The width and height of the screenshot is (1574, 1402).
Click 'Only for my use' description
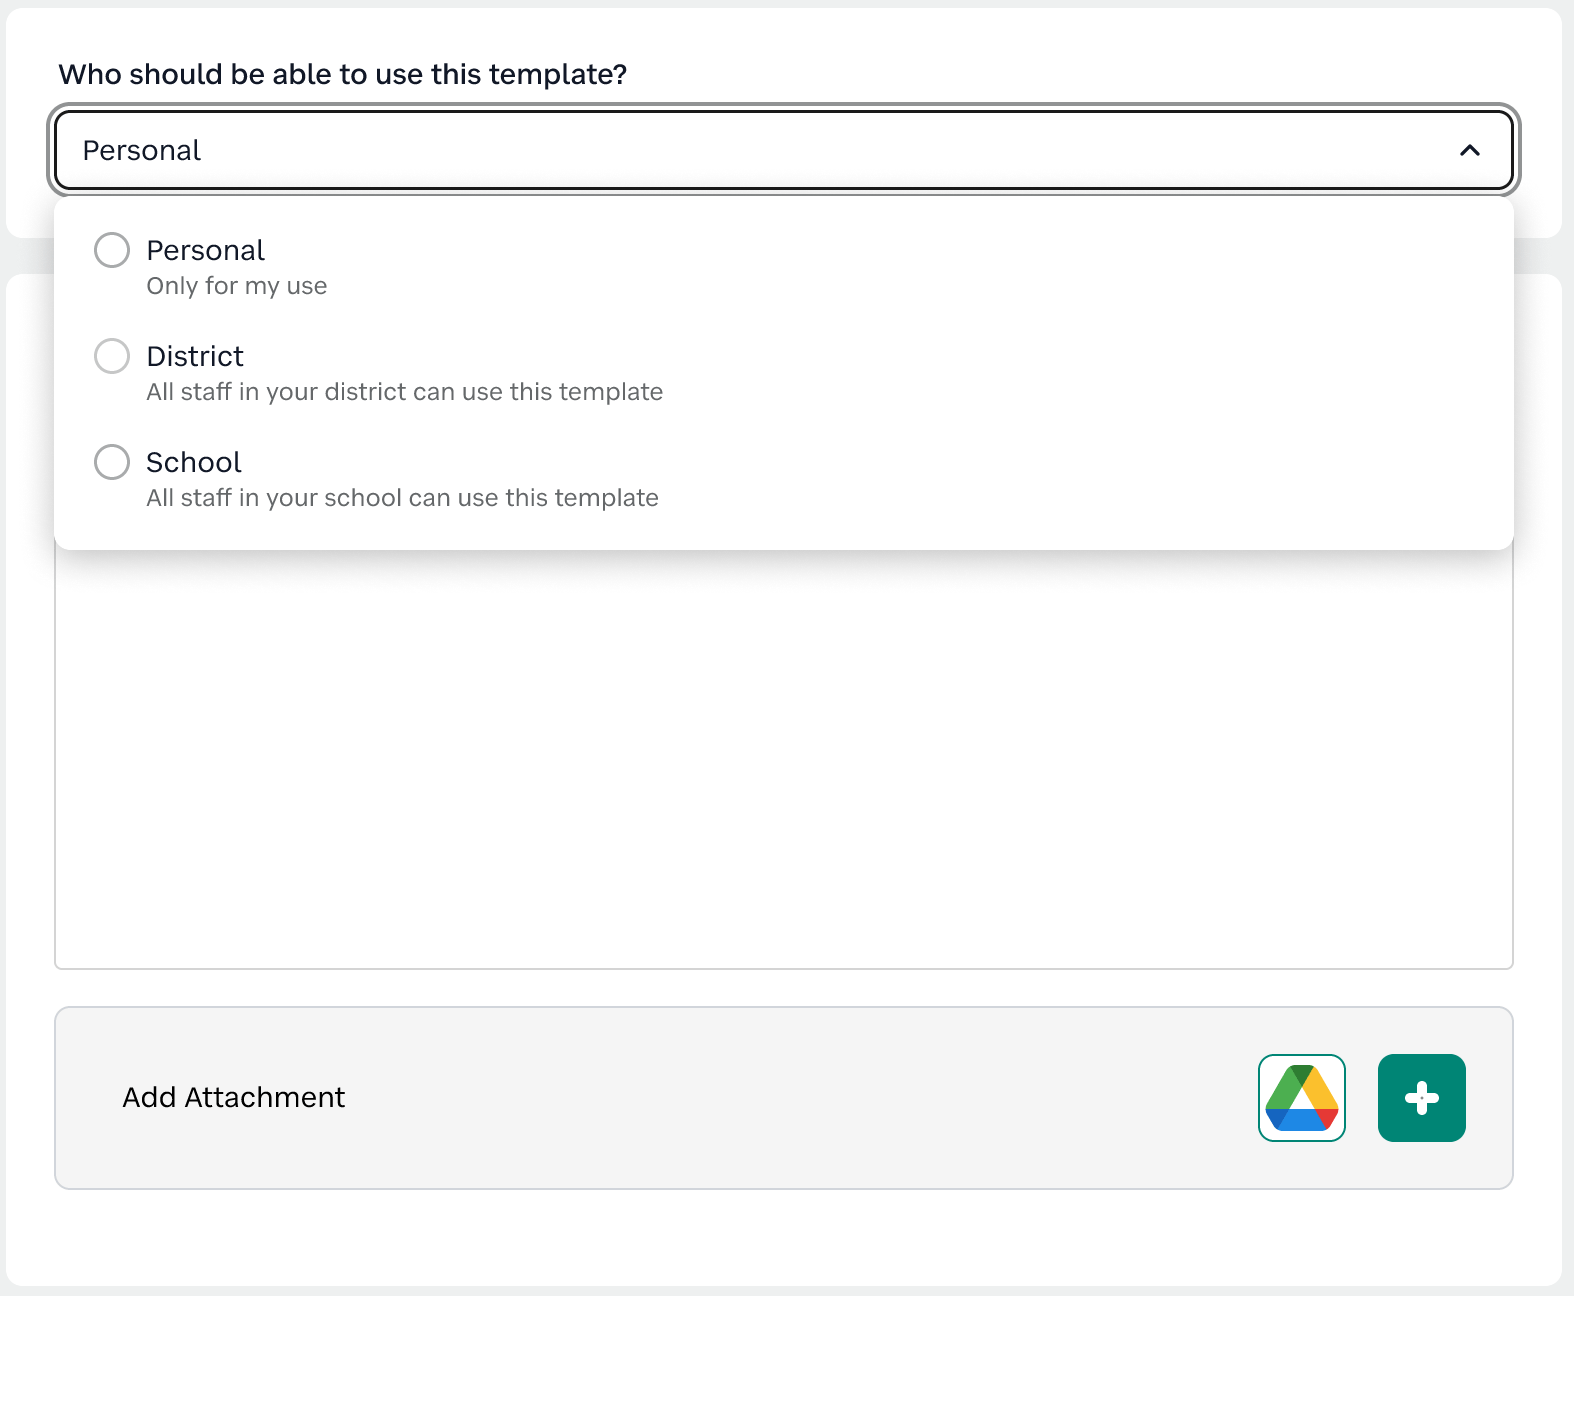[237, 286]
